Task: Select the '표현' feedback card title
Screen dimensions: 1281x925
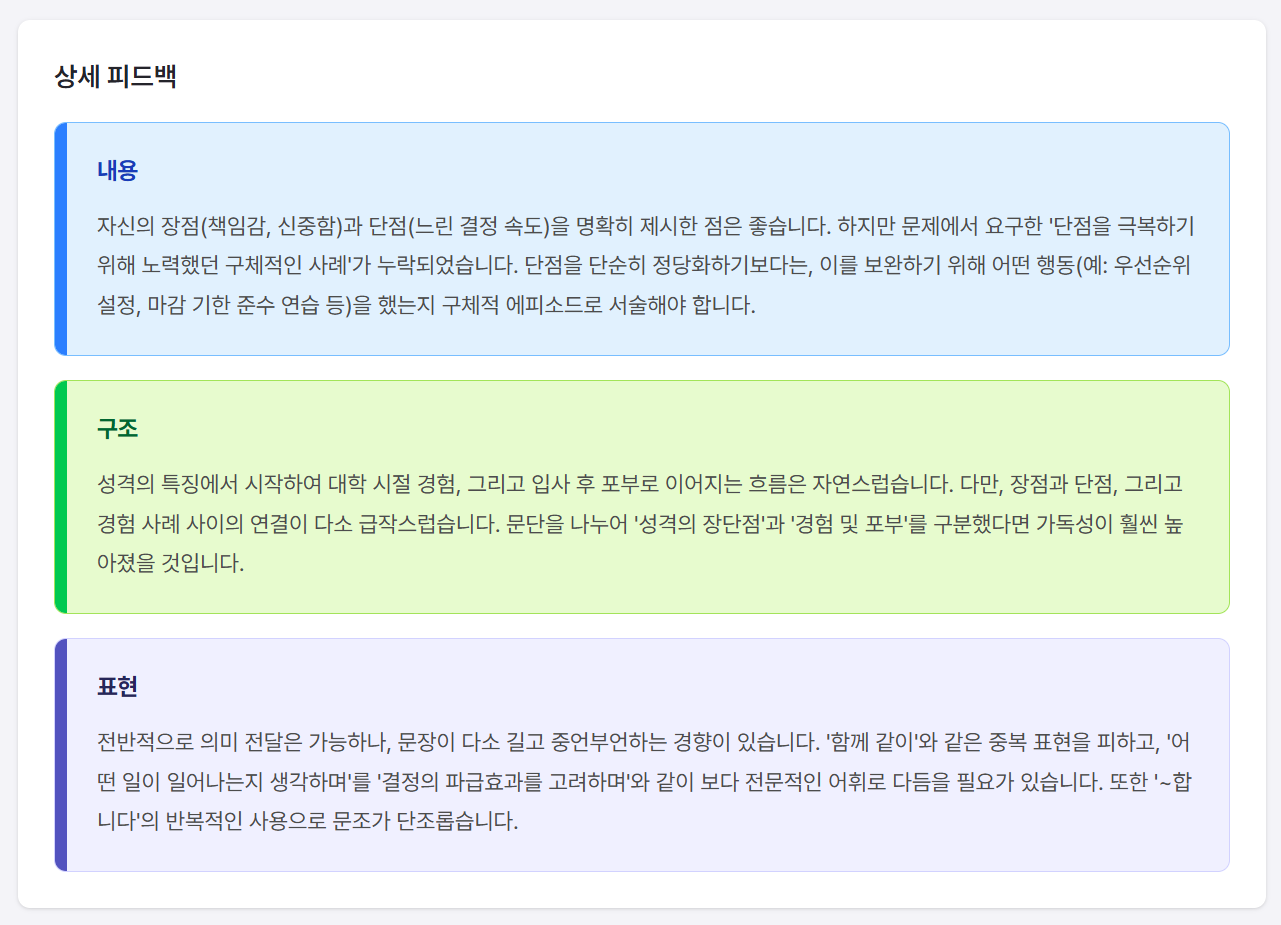Action: pos(117,687)
